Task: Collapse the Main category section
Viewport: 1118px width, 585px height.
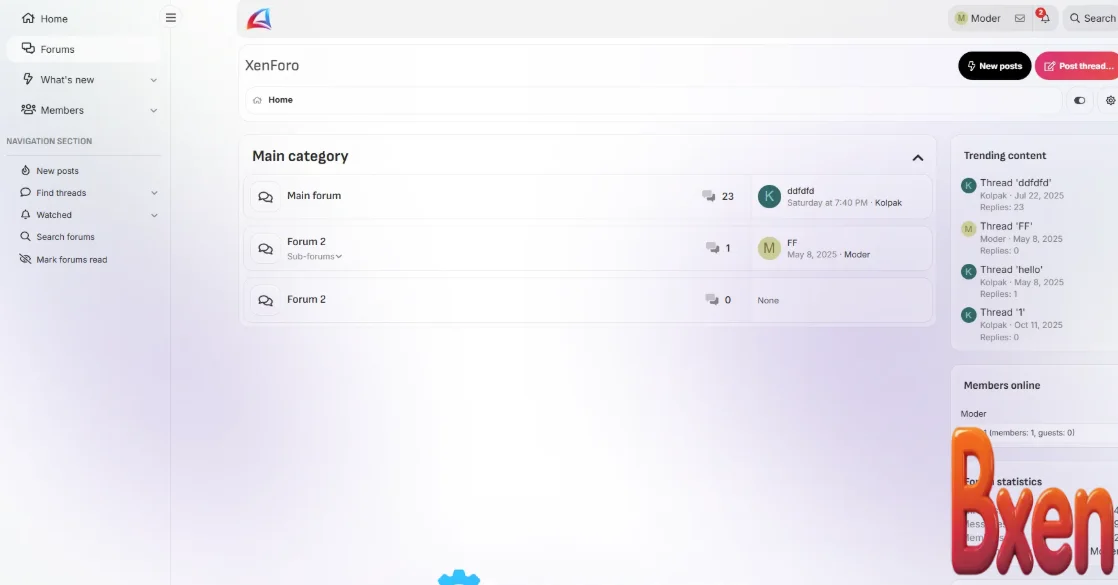Action: tap(917, 157)
